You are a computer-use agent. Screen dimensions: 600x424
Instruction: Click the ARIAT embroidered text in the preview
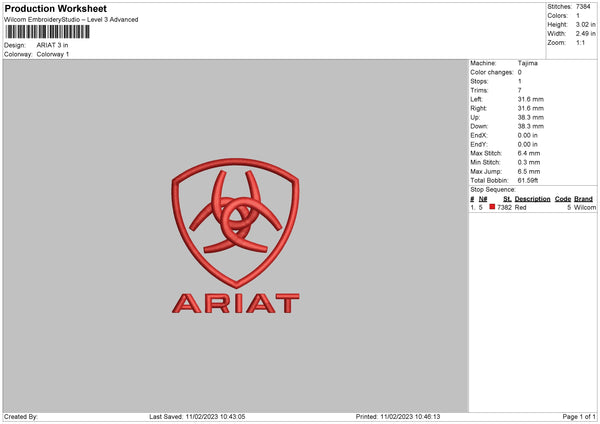pyautogui.click(x=235, y=302)
